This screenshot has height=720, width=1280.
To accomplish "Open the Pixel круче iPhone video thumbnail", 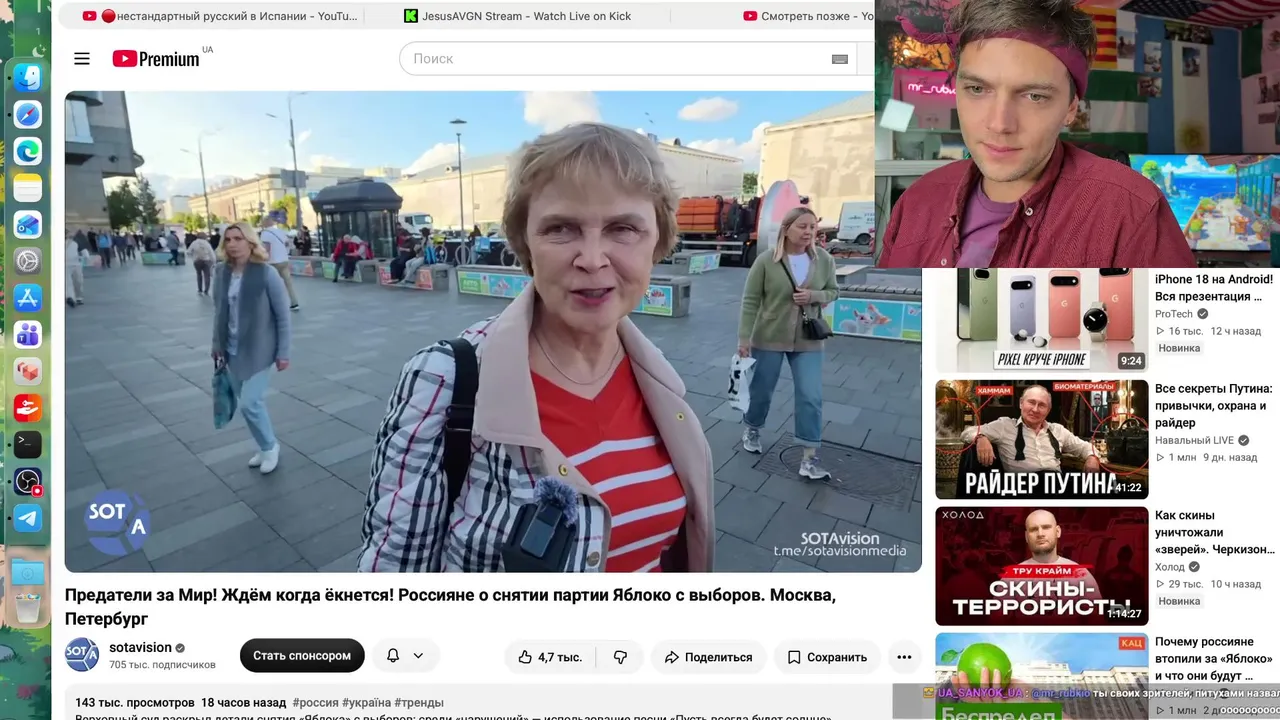I will 1042,320.
